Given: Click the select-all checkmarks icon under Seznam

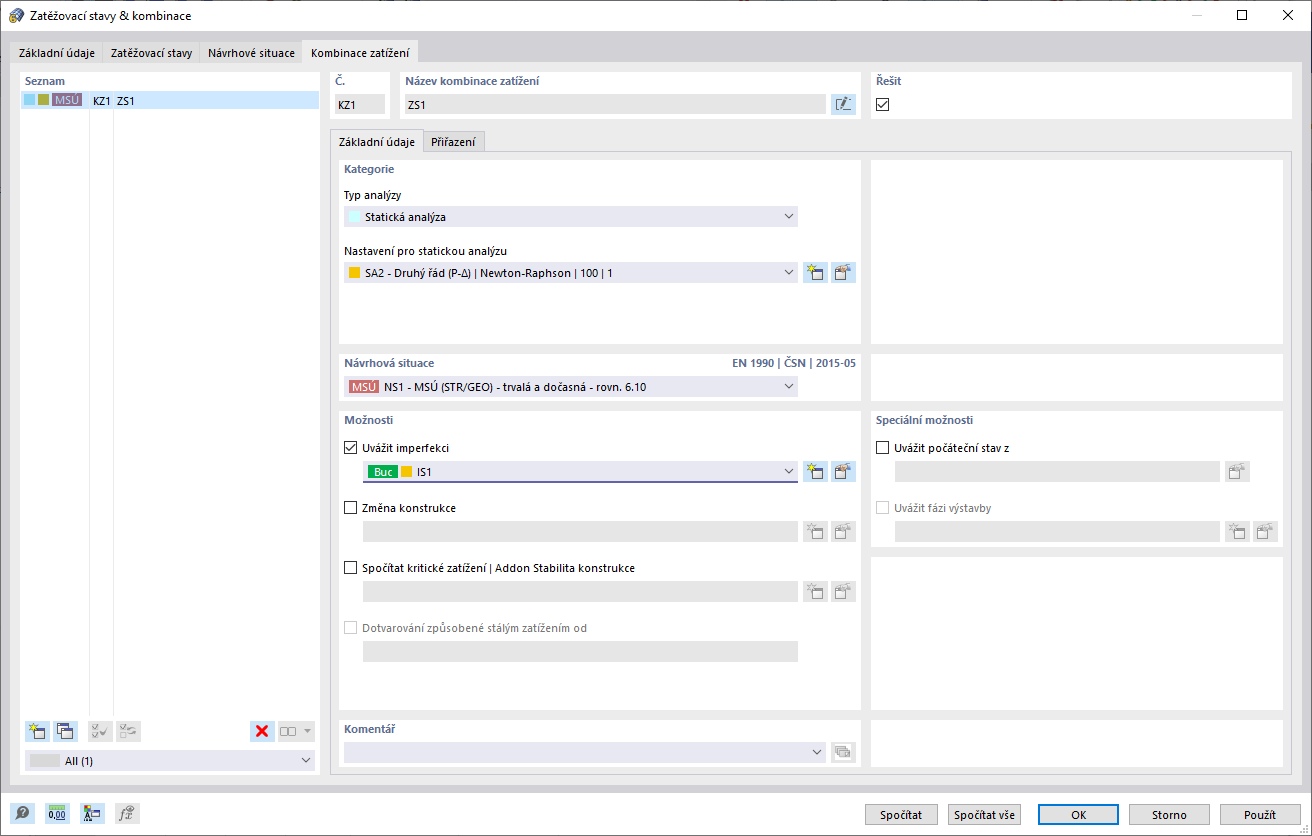Looking at the screenshot, I should (x=100, y=731).
